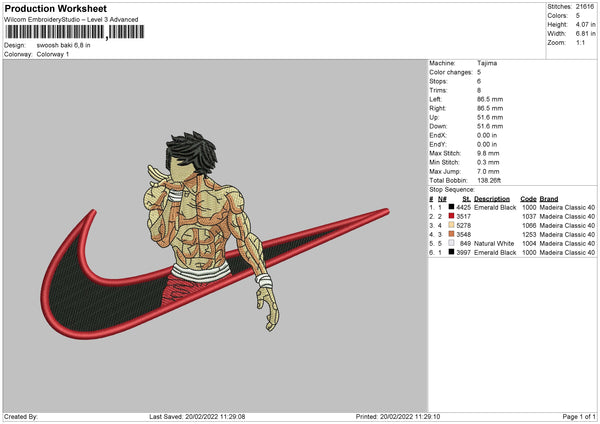This screenshot has width=600, height=424.
Task: Click the EndY label
Action: (x=438, y=144)
